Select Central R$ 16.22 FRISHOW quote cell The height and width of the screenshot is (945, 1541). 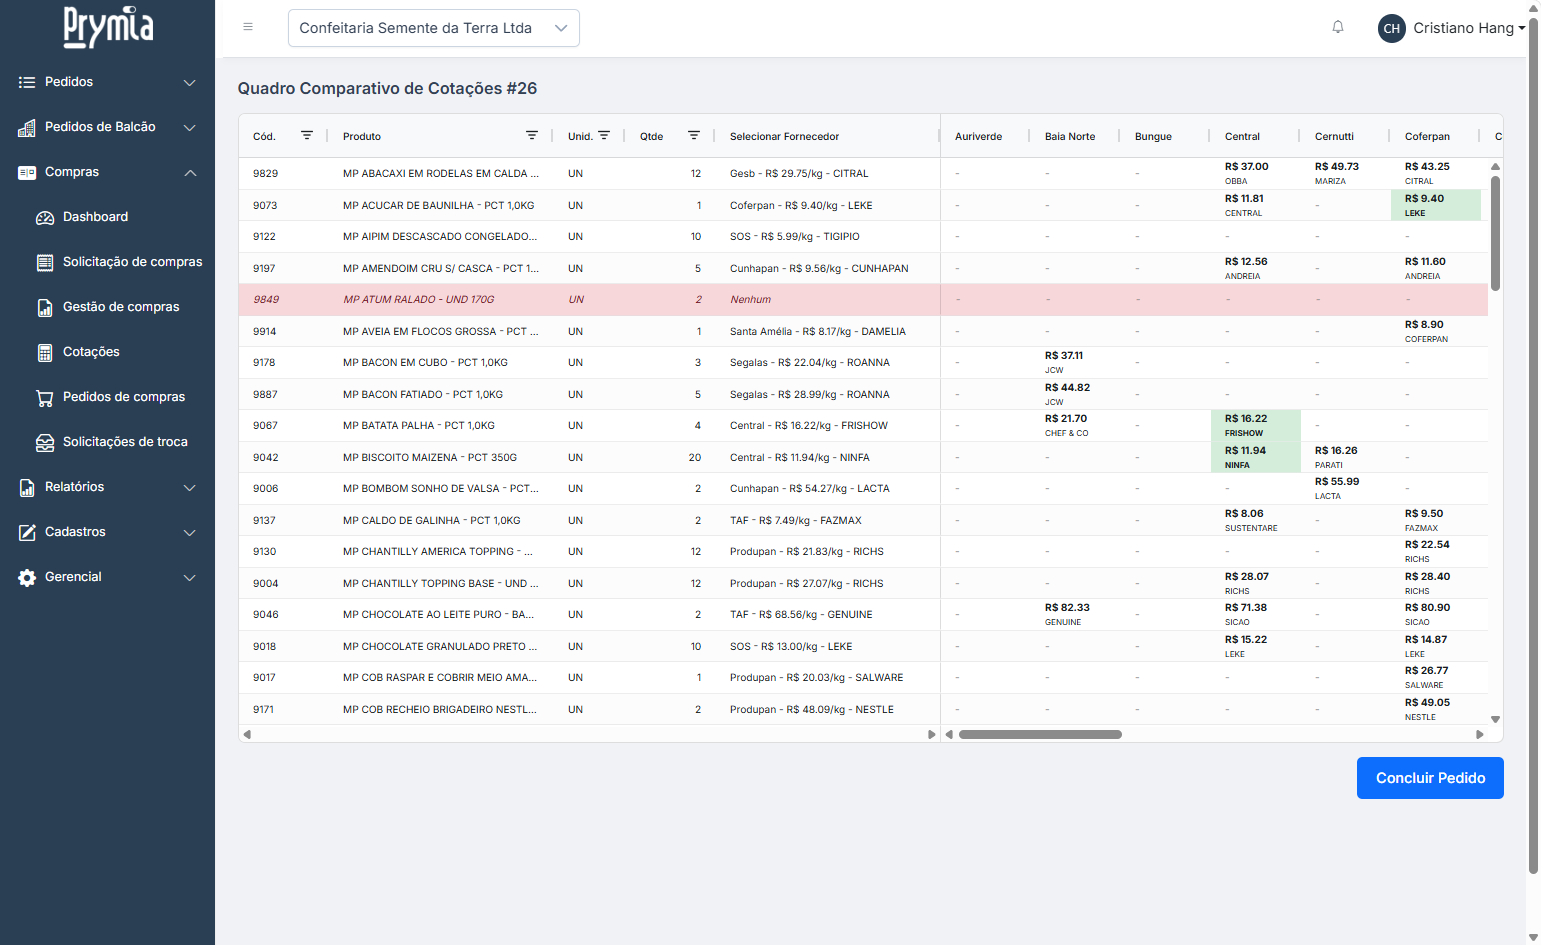[1255, 425]
